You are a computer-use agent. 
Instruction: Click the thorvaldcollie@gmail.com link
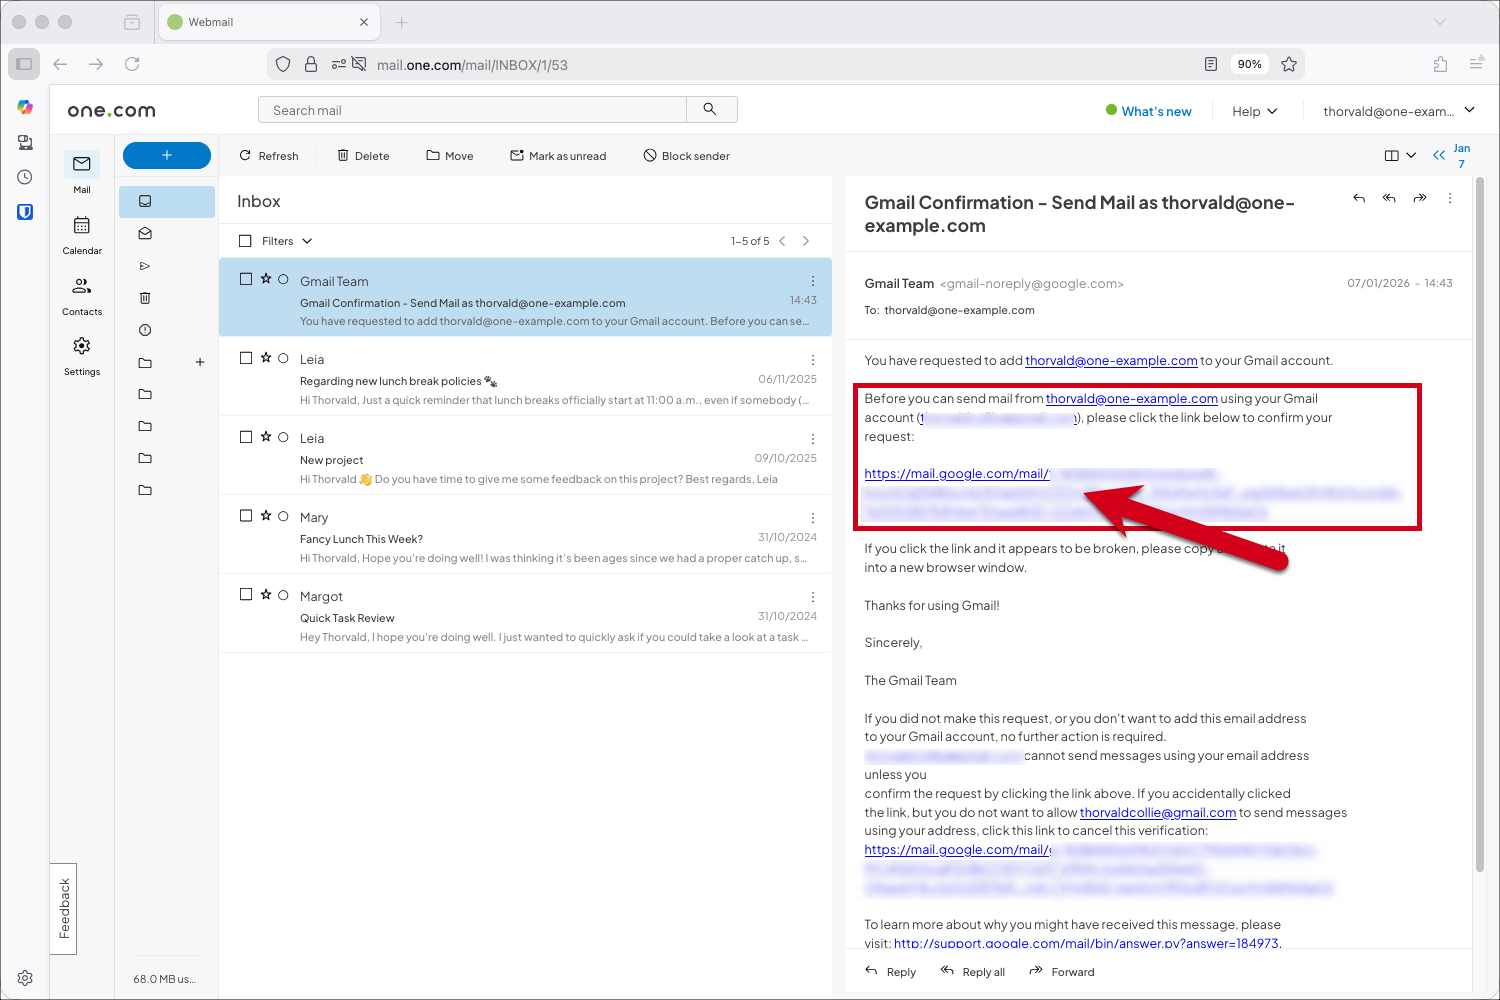pos(1158,812)
